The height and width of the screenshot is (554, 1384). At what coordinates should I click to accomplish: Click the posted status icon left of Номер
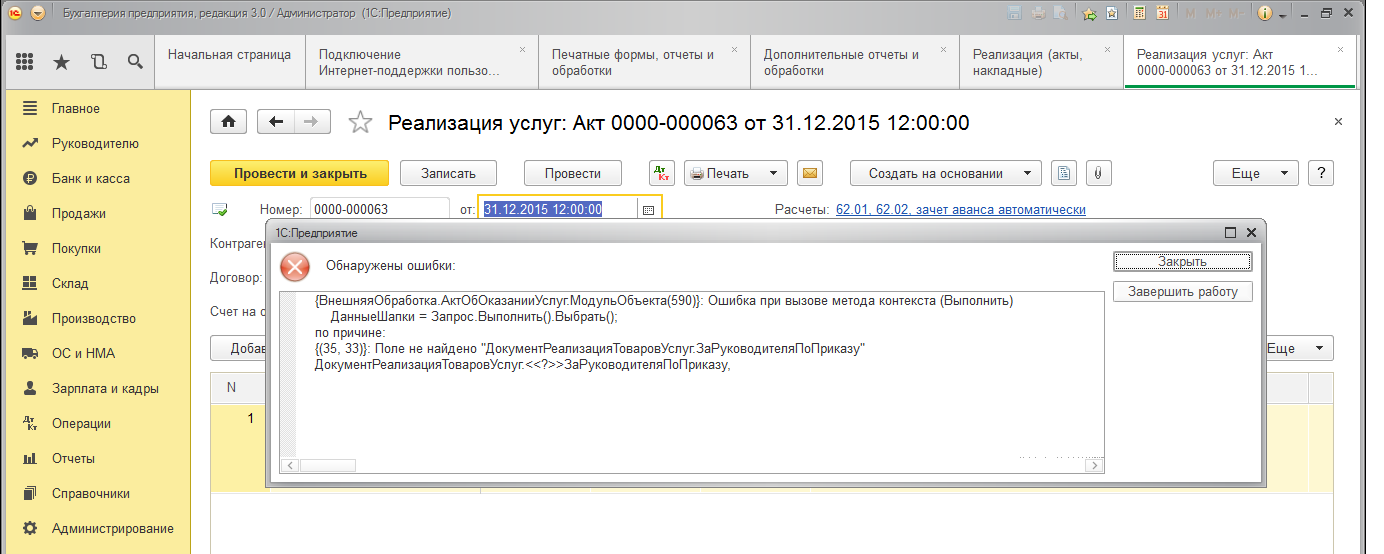[220, 210]
